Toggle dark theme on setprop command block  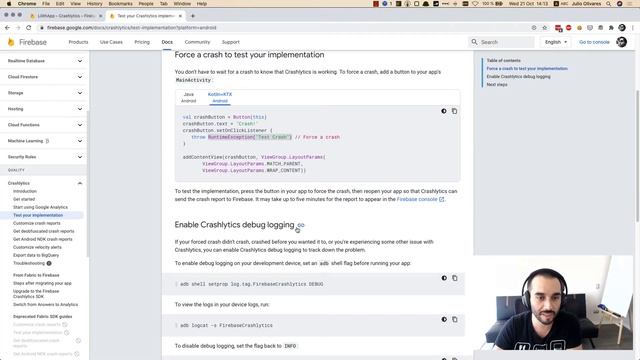pos(444,278)
